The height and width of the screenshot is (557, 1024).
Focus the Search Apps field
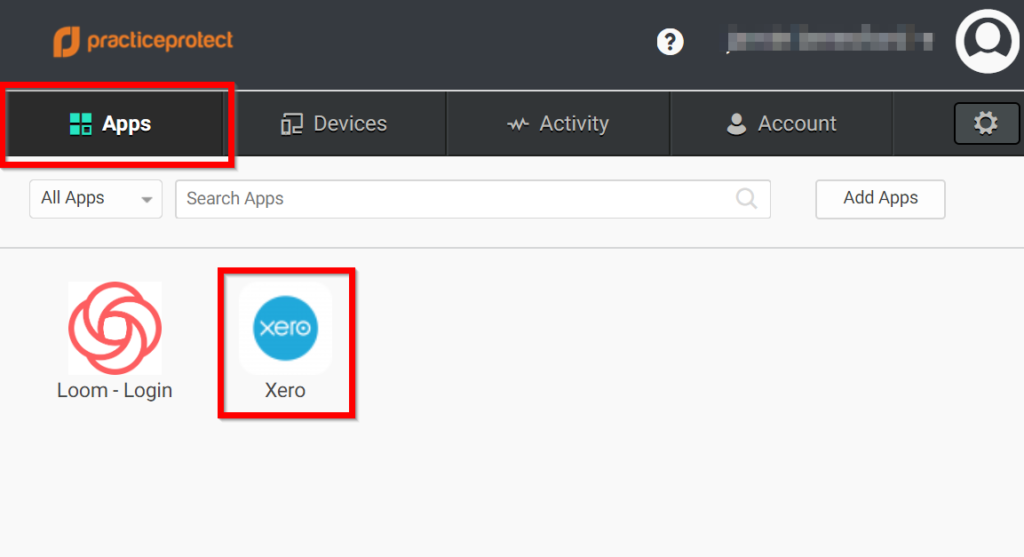click(473, 199)
